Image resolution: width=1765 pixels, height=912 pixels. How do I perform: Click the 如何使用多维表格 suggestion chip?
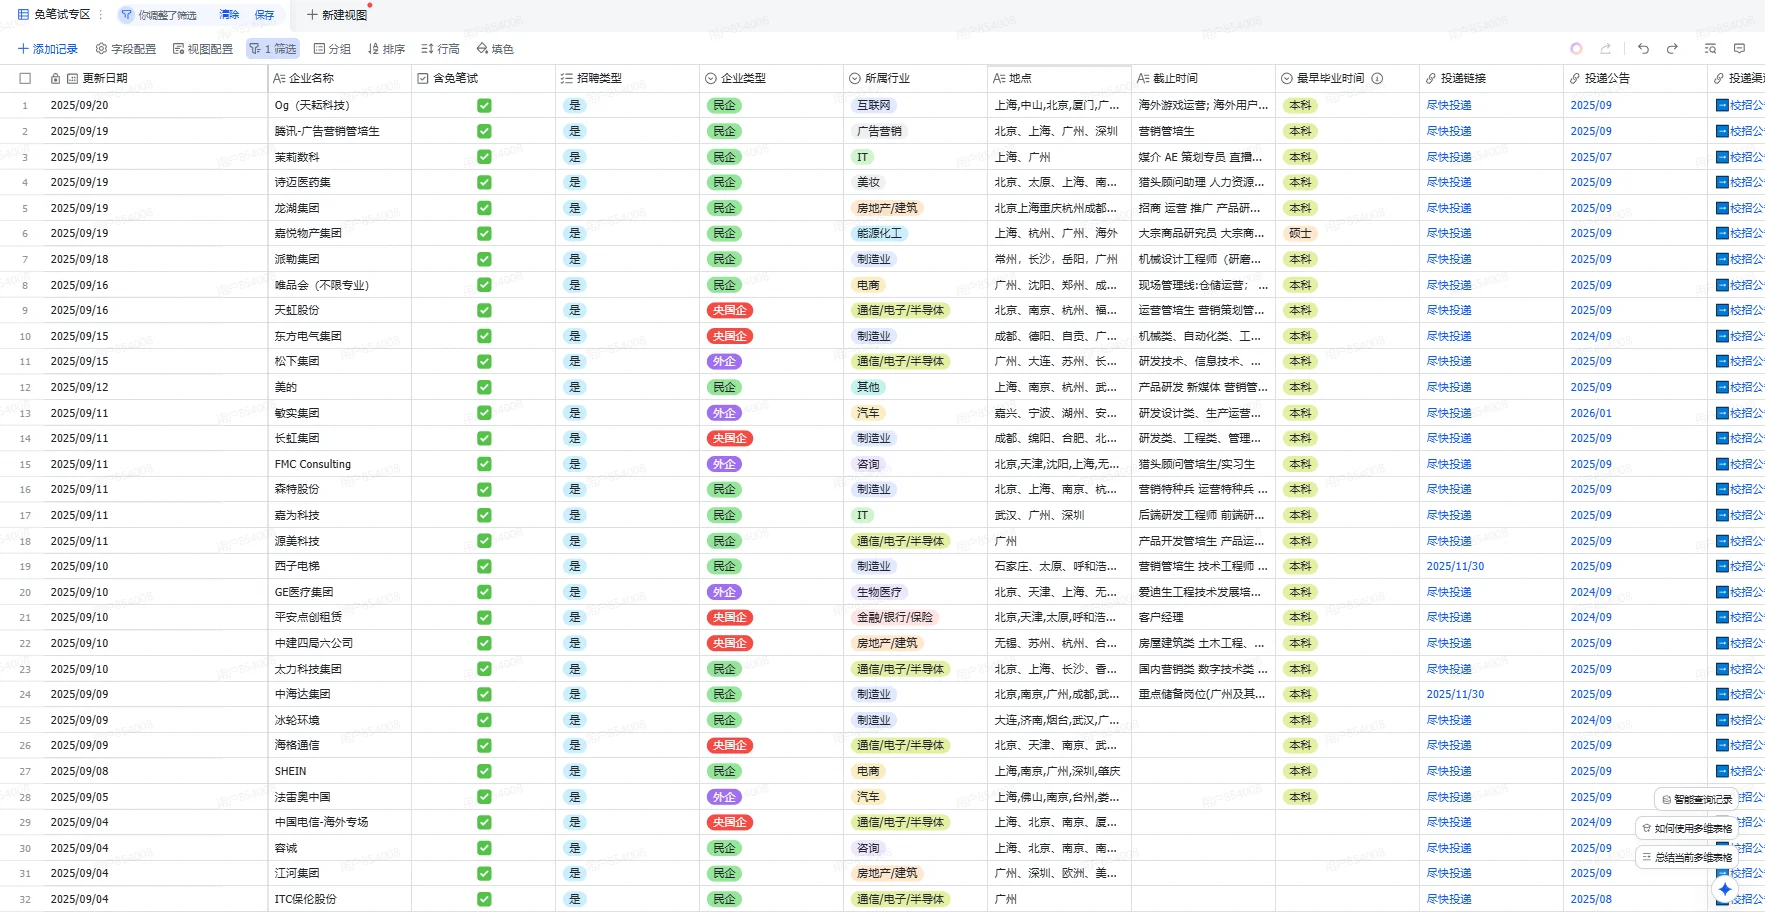[1687, 828]
